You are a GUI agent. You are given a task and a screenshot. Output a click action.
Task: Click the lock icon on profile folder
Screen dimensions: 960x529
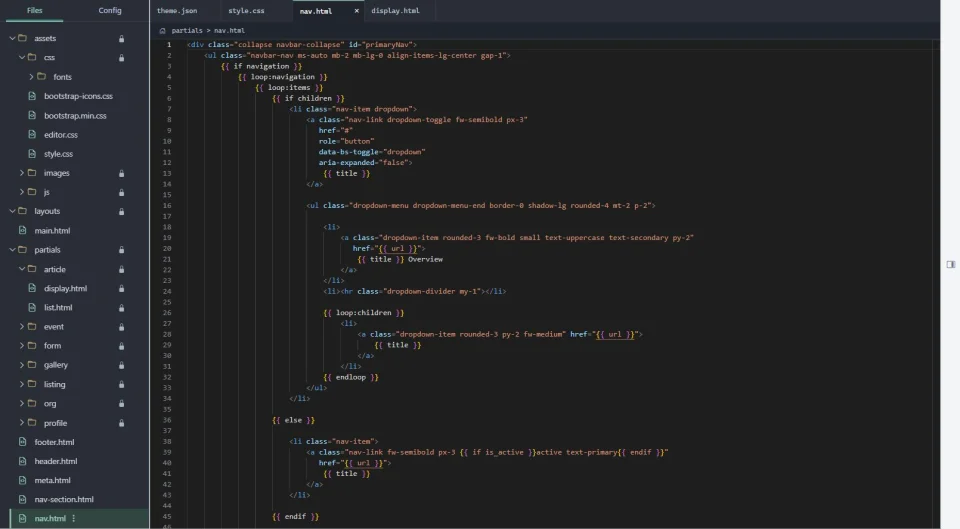(121, 423)
